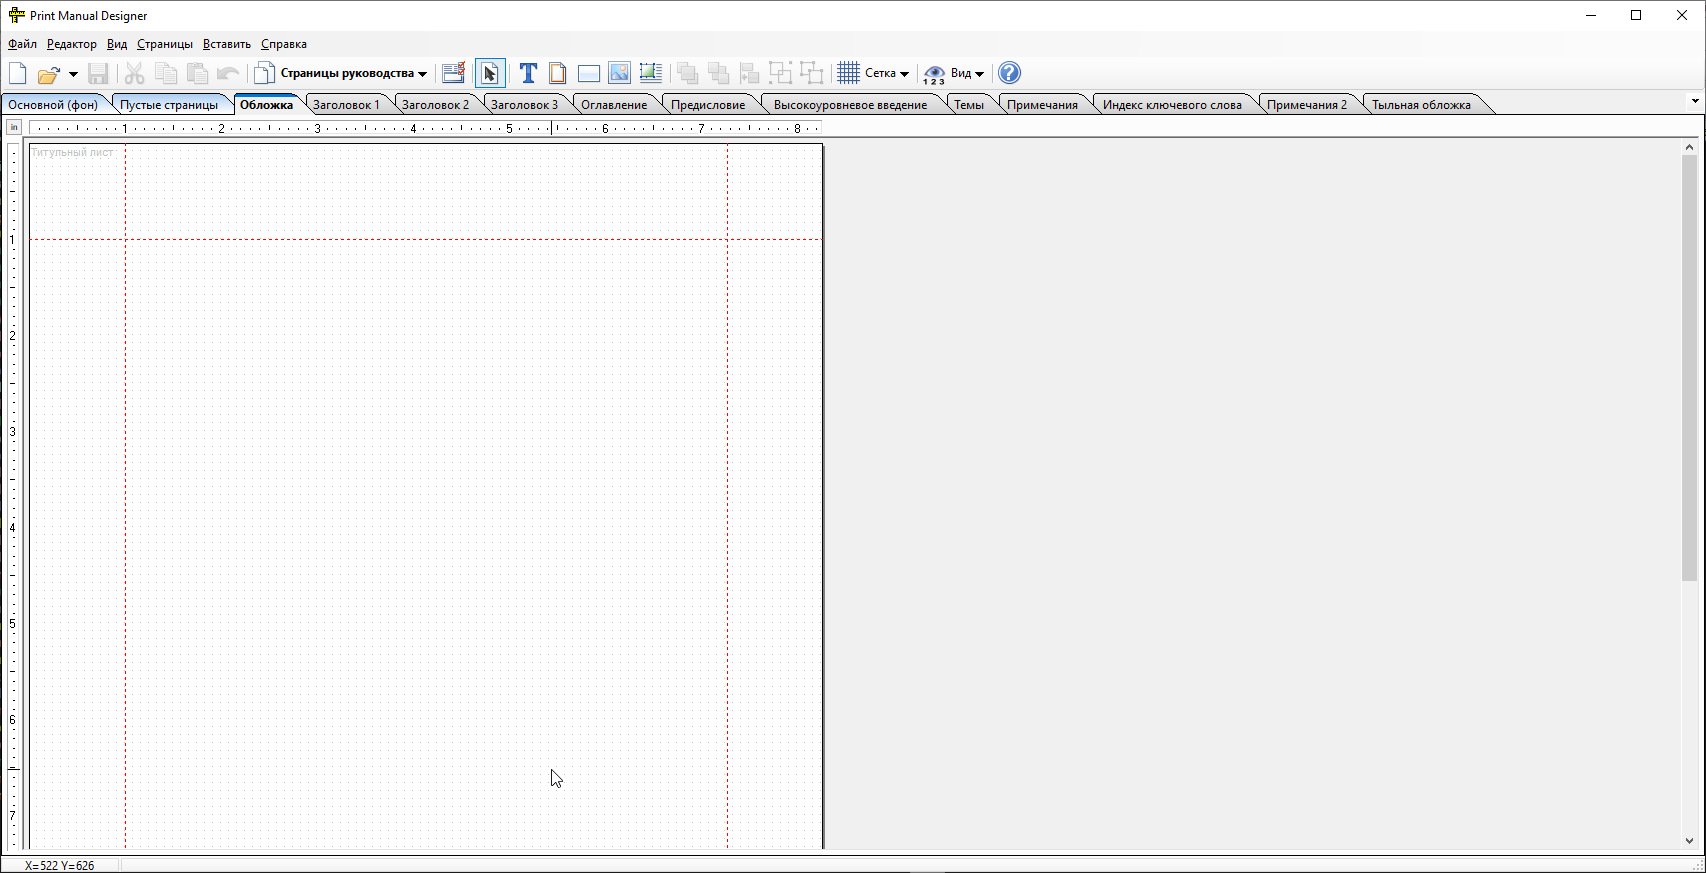Switch to Примечания 2 tab
Image resolution: width=1706 pixels, height=873 pixels.
tap(1307, 104)
